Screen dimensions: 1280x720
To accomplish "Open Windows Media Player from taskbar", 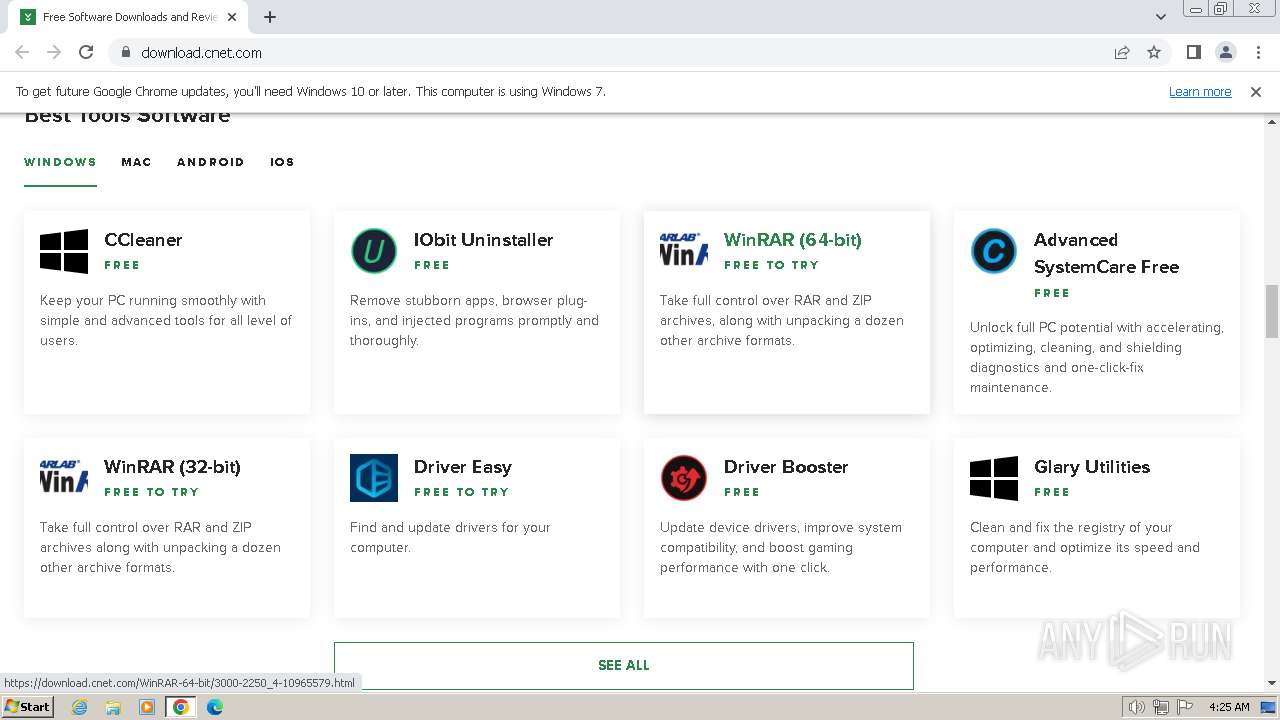I will 147,707.
